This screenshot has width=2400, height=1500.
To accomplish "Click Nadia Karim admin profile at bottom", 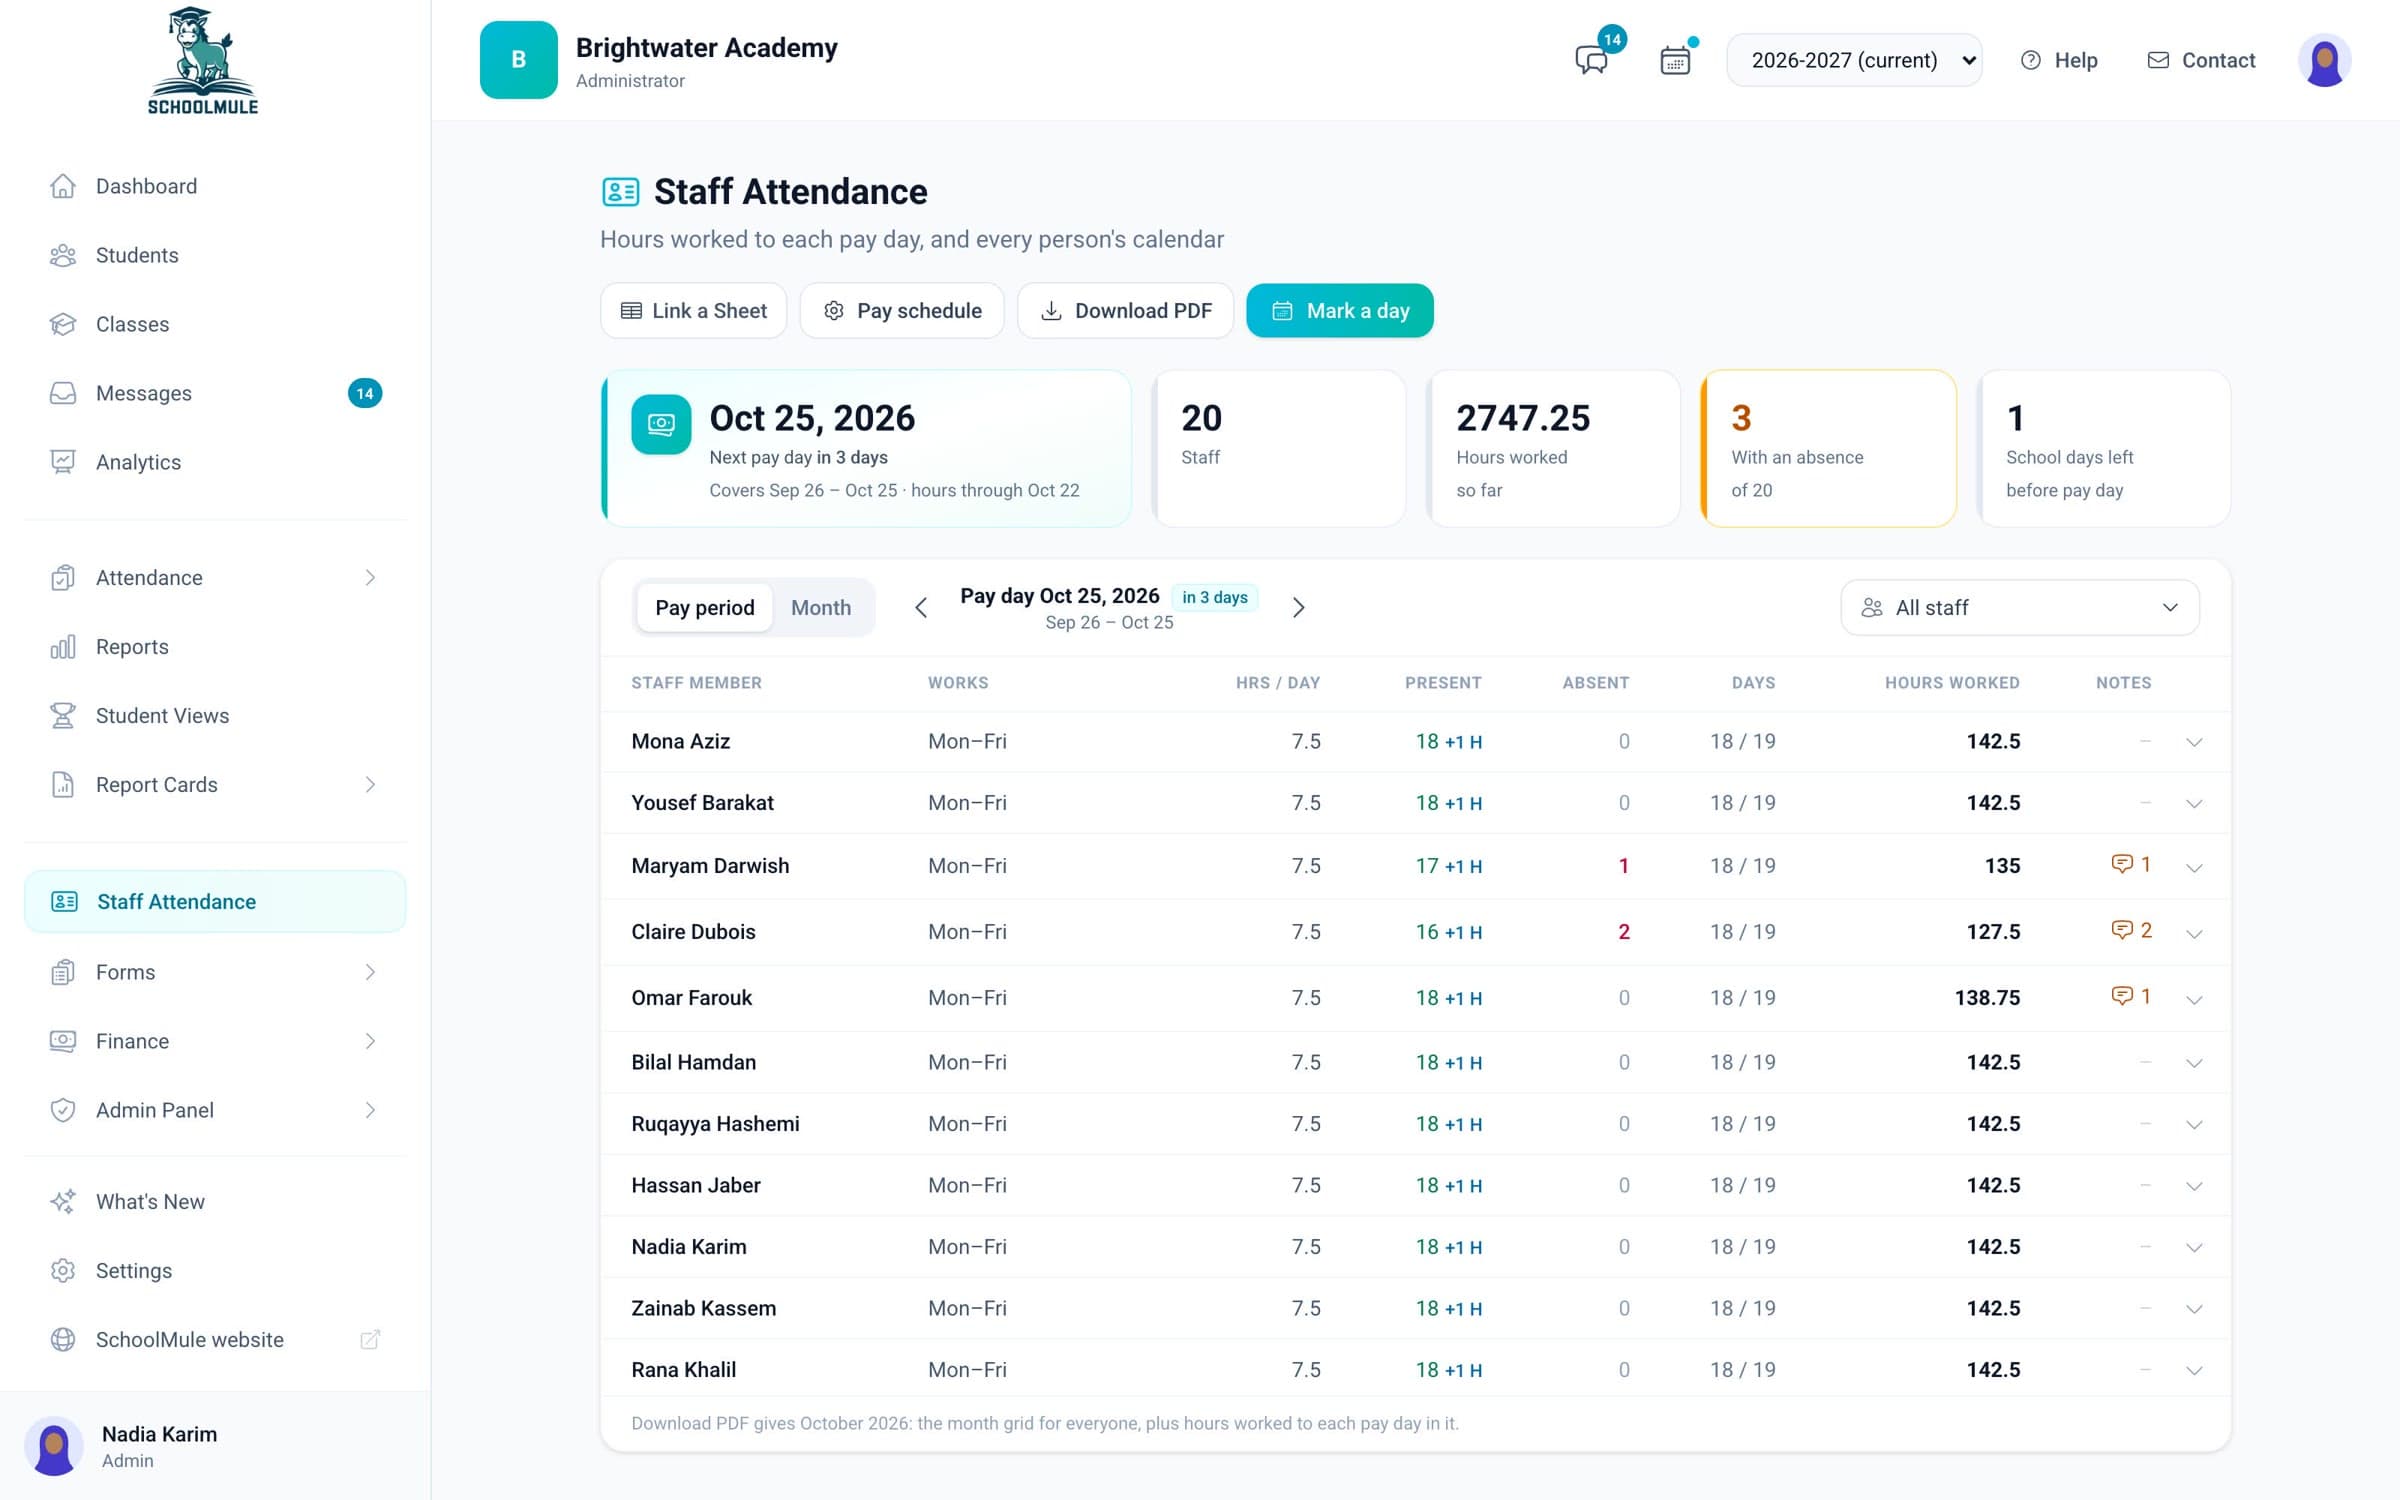I will point(215,1446).
